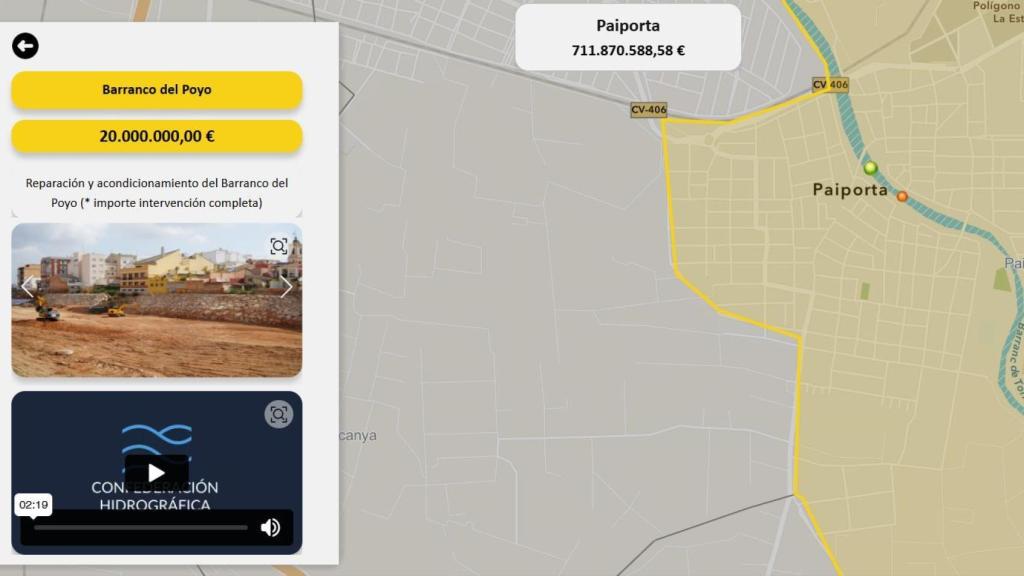Play the Confederación Hidrográfica video
The width and height of the screenshot is (1024, 576).
click(156, 472)
